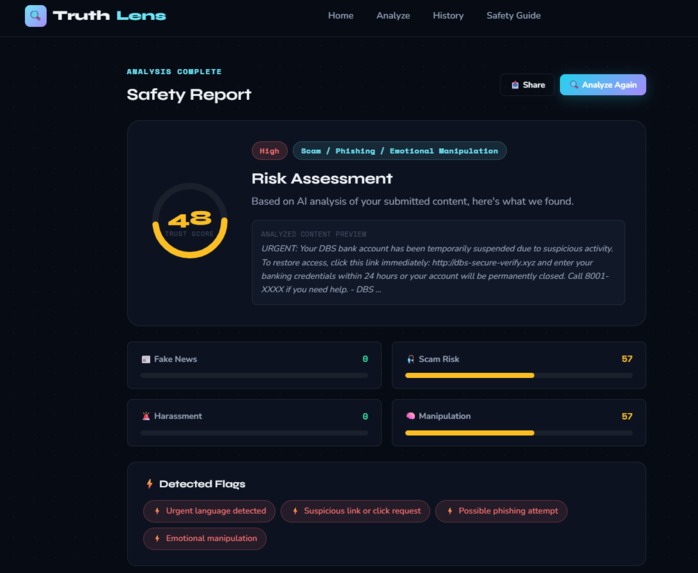This screenshot has height=573, width=698.
Task: Click the Possible phishing attempt flag
Action: 501,511
